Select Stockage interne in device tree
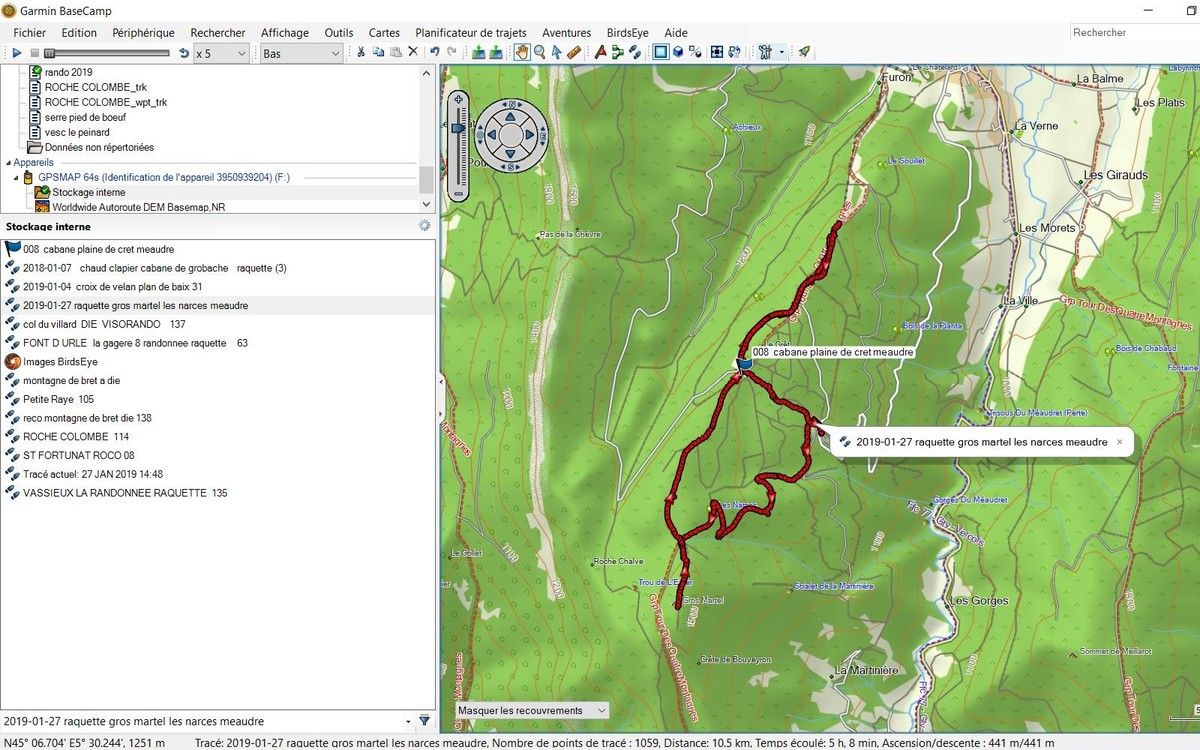Viewport: 1200px width, 750px height. [x=88, y=192]
